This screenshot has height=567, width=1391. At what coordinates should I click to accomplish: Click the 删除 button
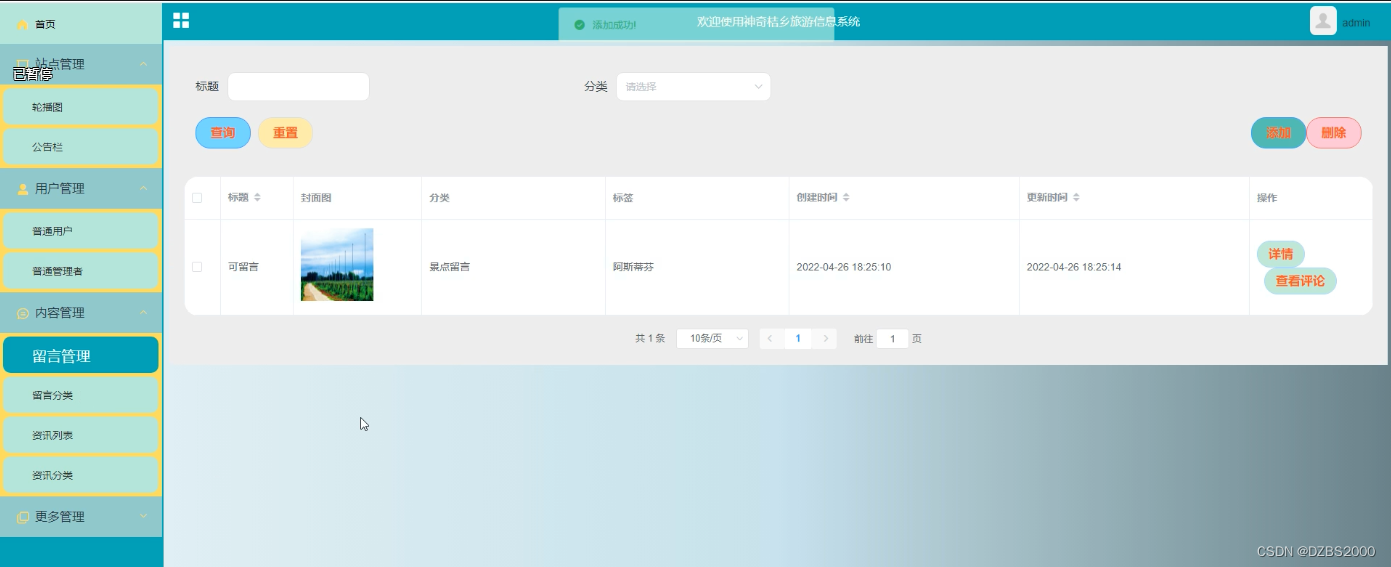coord(1334,133)
